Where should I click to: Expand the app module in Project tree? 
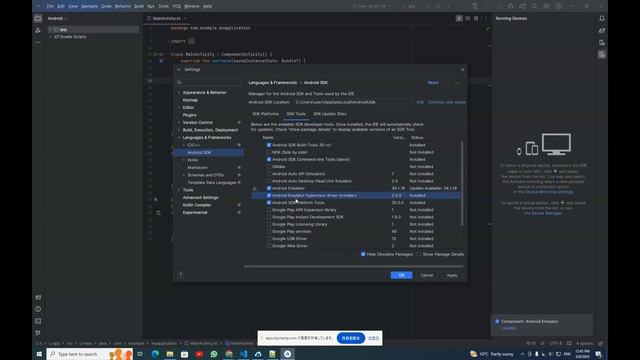(50, 29)
